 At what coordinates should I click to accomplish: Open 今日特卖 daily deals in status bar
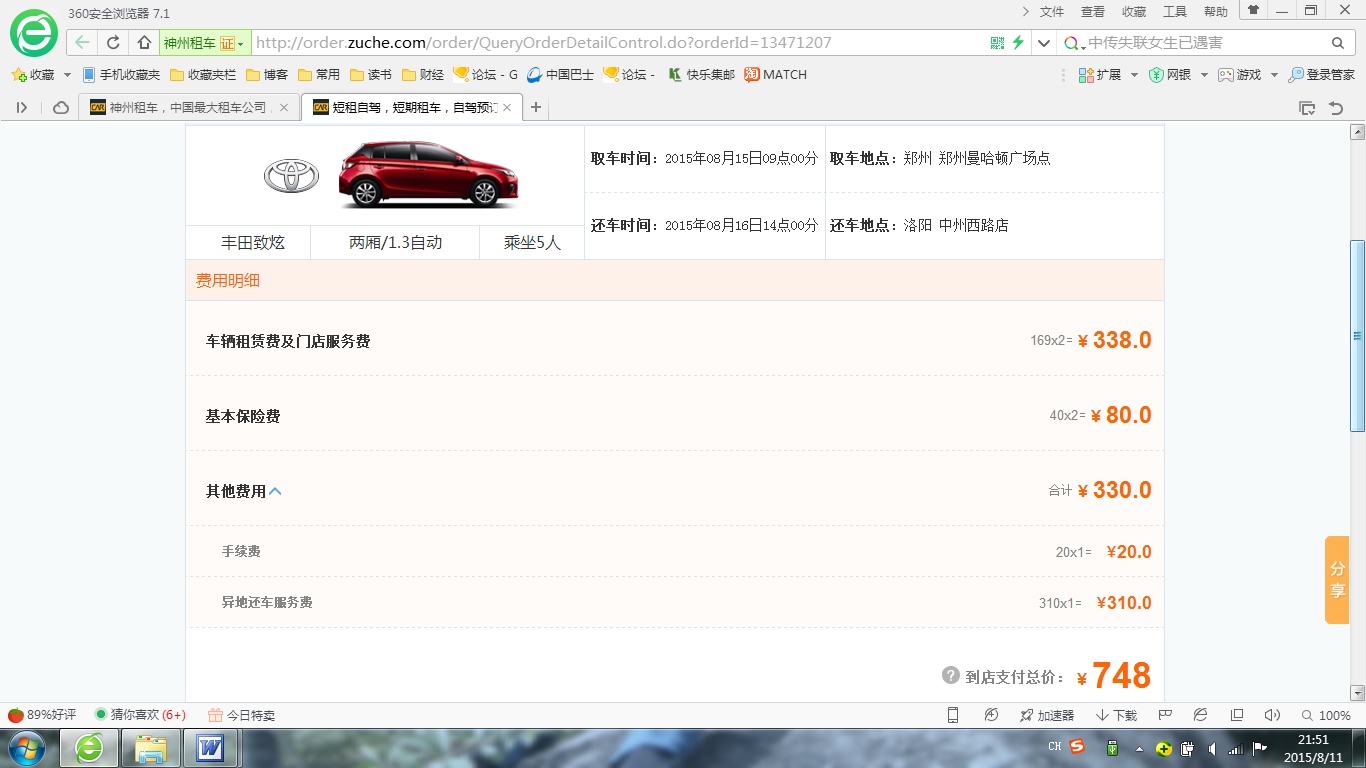coord(241,715)
